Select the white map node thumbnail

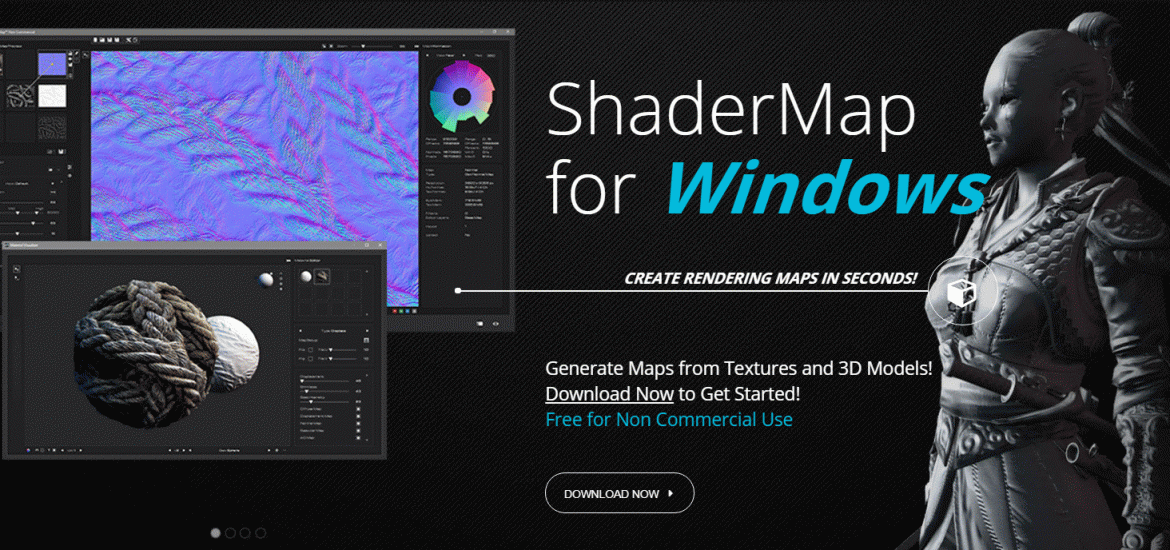pos(52,95)
